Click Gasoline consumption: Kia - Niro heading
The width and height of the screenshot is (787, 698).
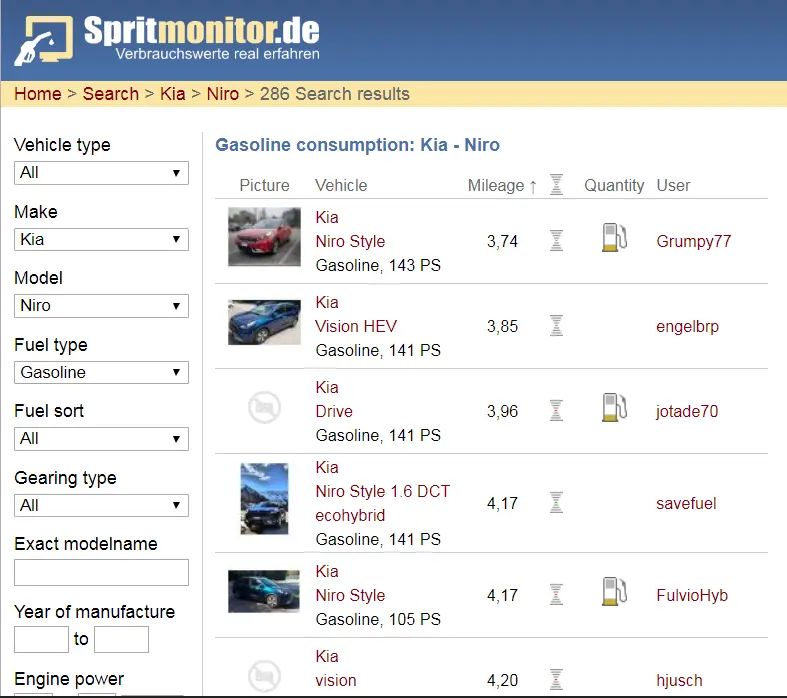[357, 145]
